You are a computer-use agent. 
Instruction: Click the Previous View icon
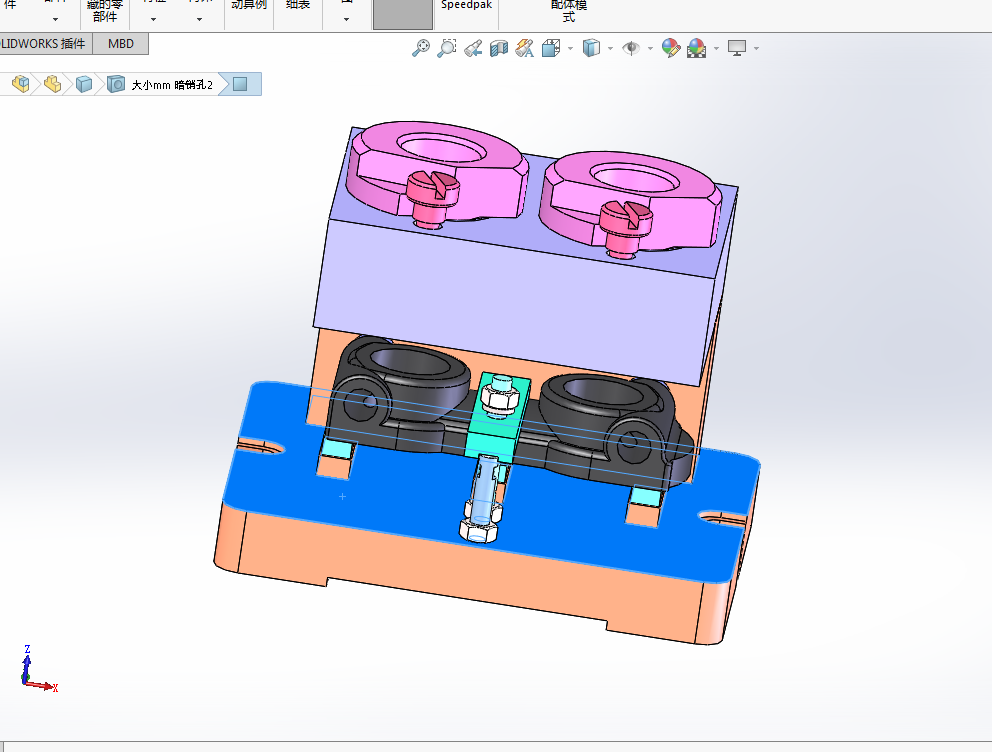coord(473,48)
